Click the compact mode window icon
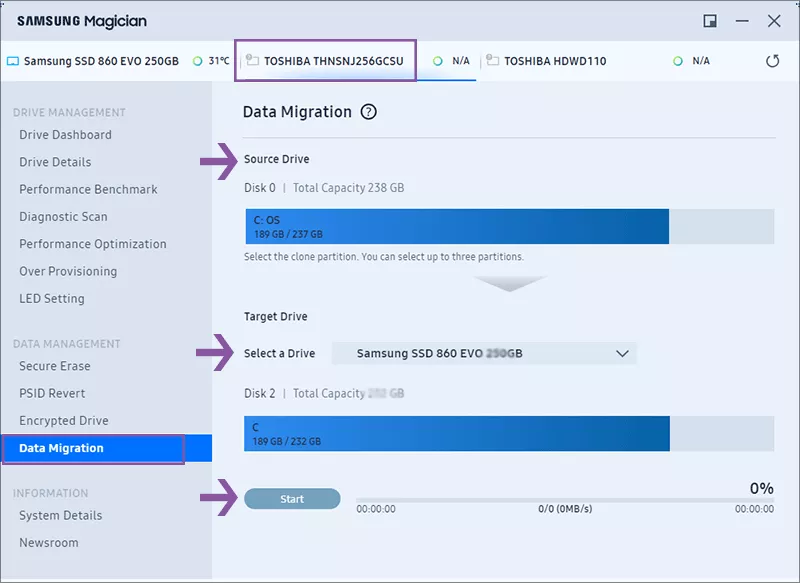Image resolution: width=800 pixels, height=583 pixels. pyautogui.click(x=710, y=21)
